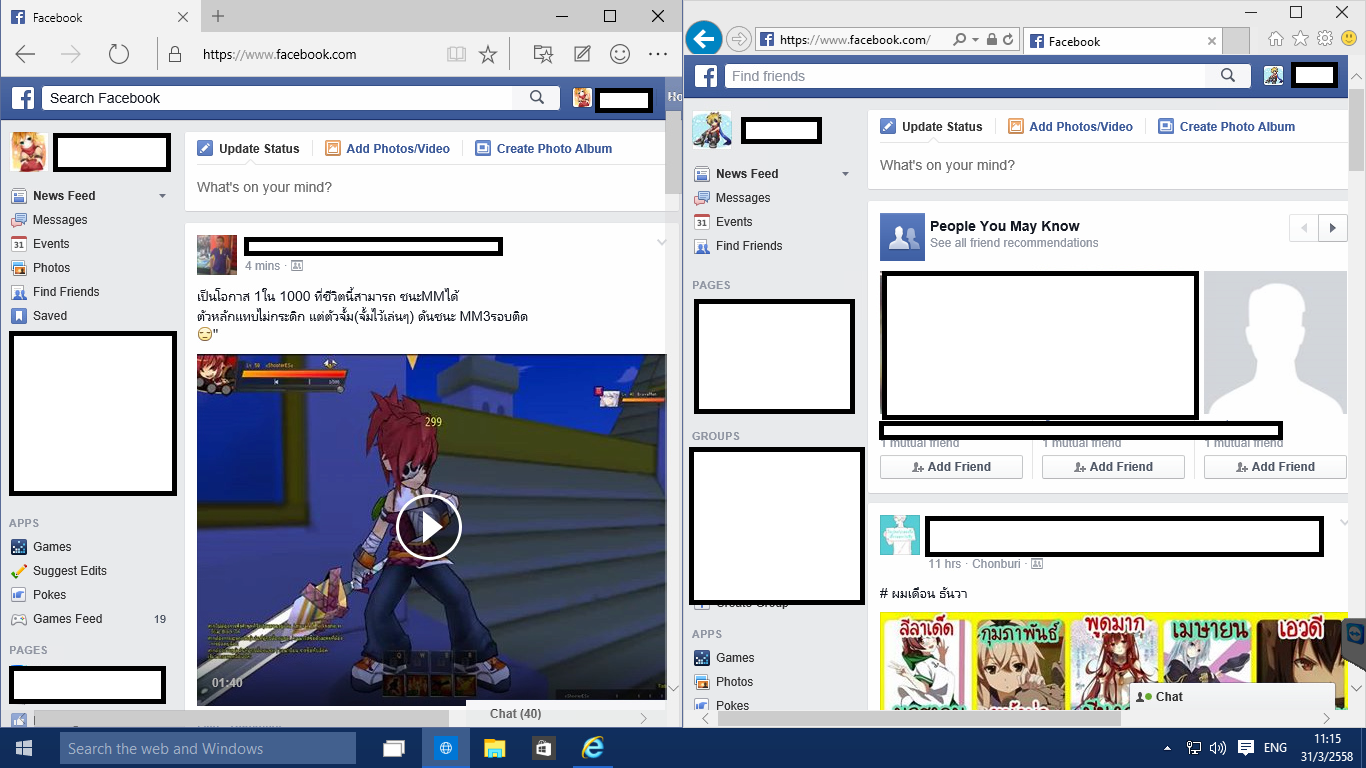Select Create Photo Album in IE window

click(1226, 126)
